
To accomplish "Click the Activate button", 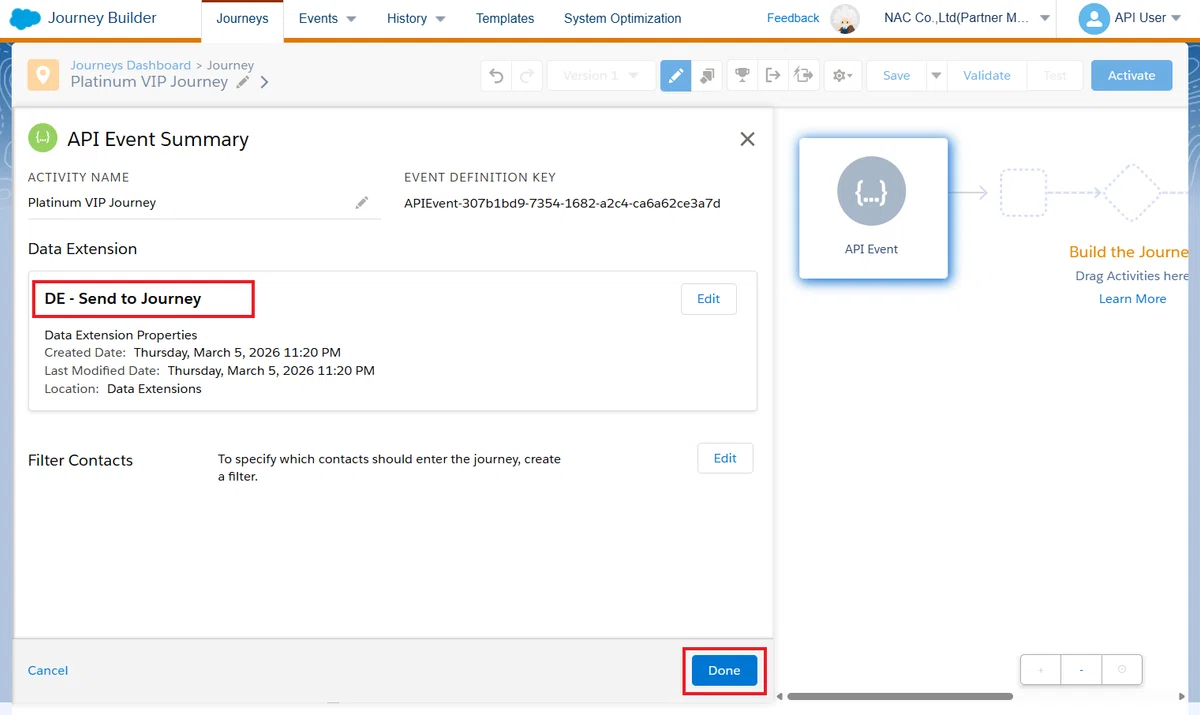I will pyautogui.click(x=1132, y=76).
